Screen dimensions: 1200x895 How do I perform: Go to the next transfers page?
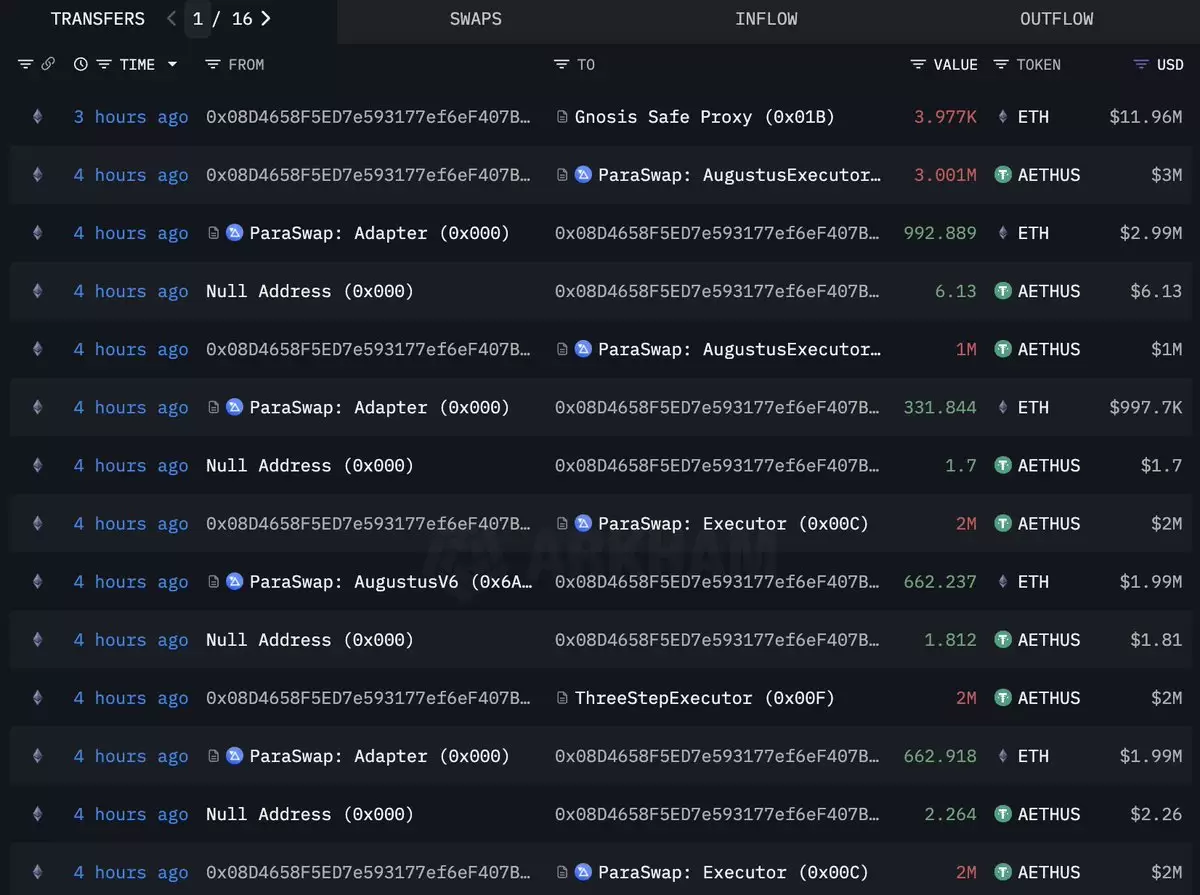tap(265, 19)
